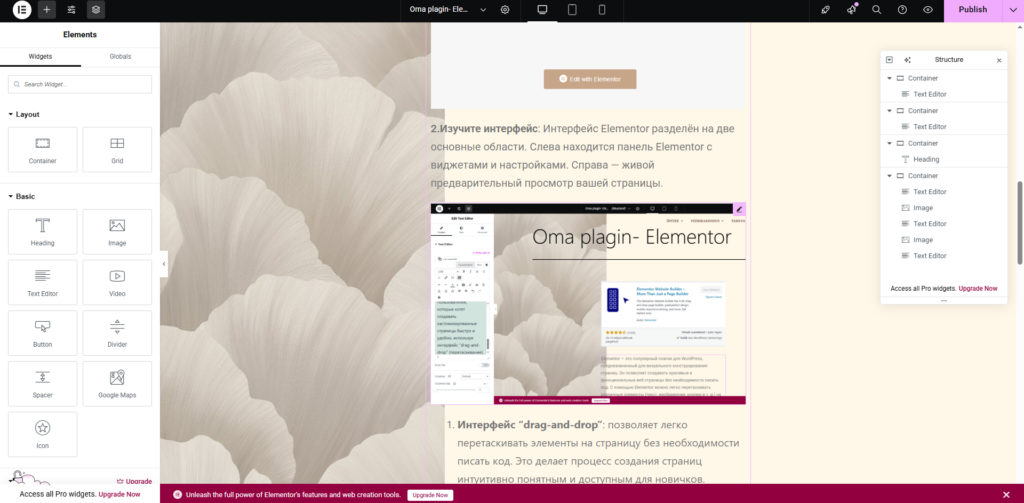The height and width of the screenshot is (503, 1024).
Task: Open the rocket checklist icon
Action: [825, 10]
